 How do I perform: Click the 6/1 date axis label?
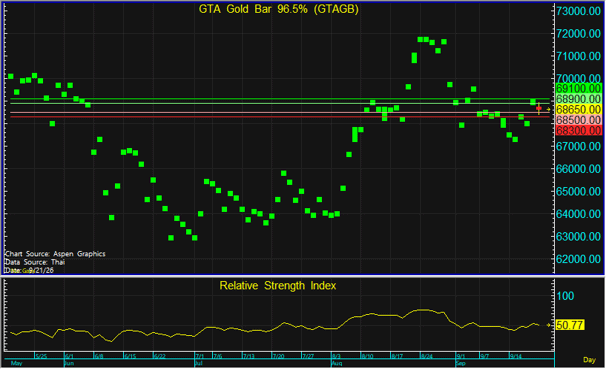pyautogui.click(x=70, y=356)
